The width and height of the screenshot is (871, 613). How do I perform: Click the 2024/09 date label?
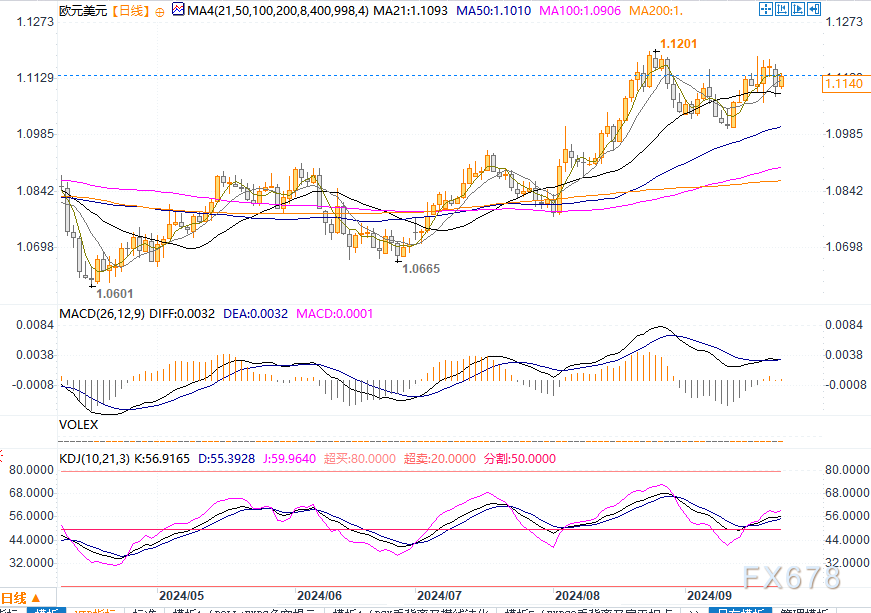pos(709,596)
